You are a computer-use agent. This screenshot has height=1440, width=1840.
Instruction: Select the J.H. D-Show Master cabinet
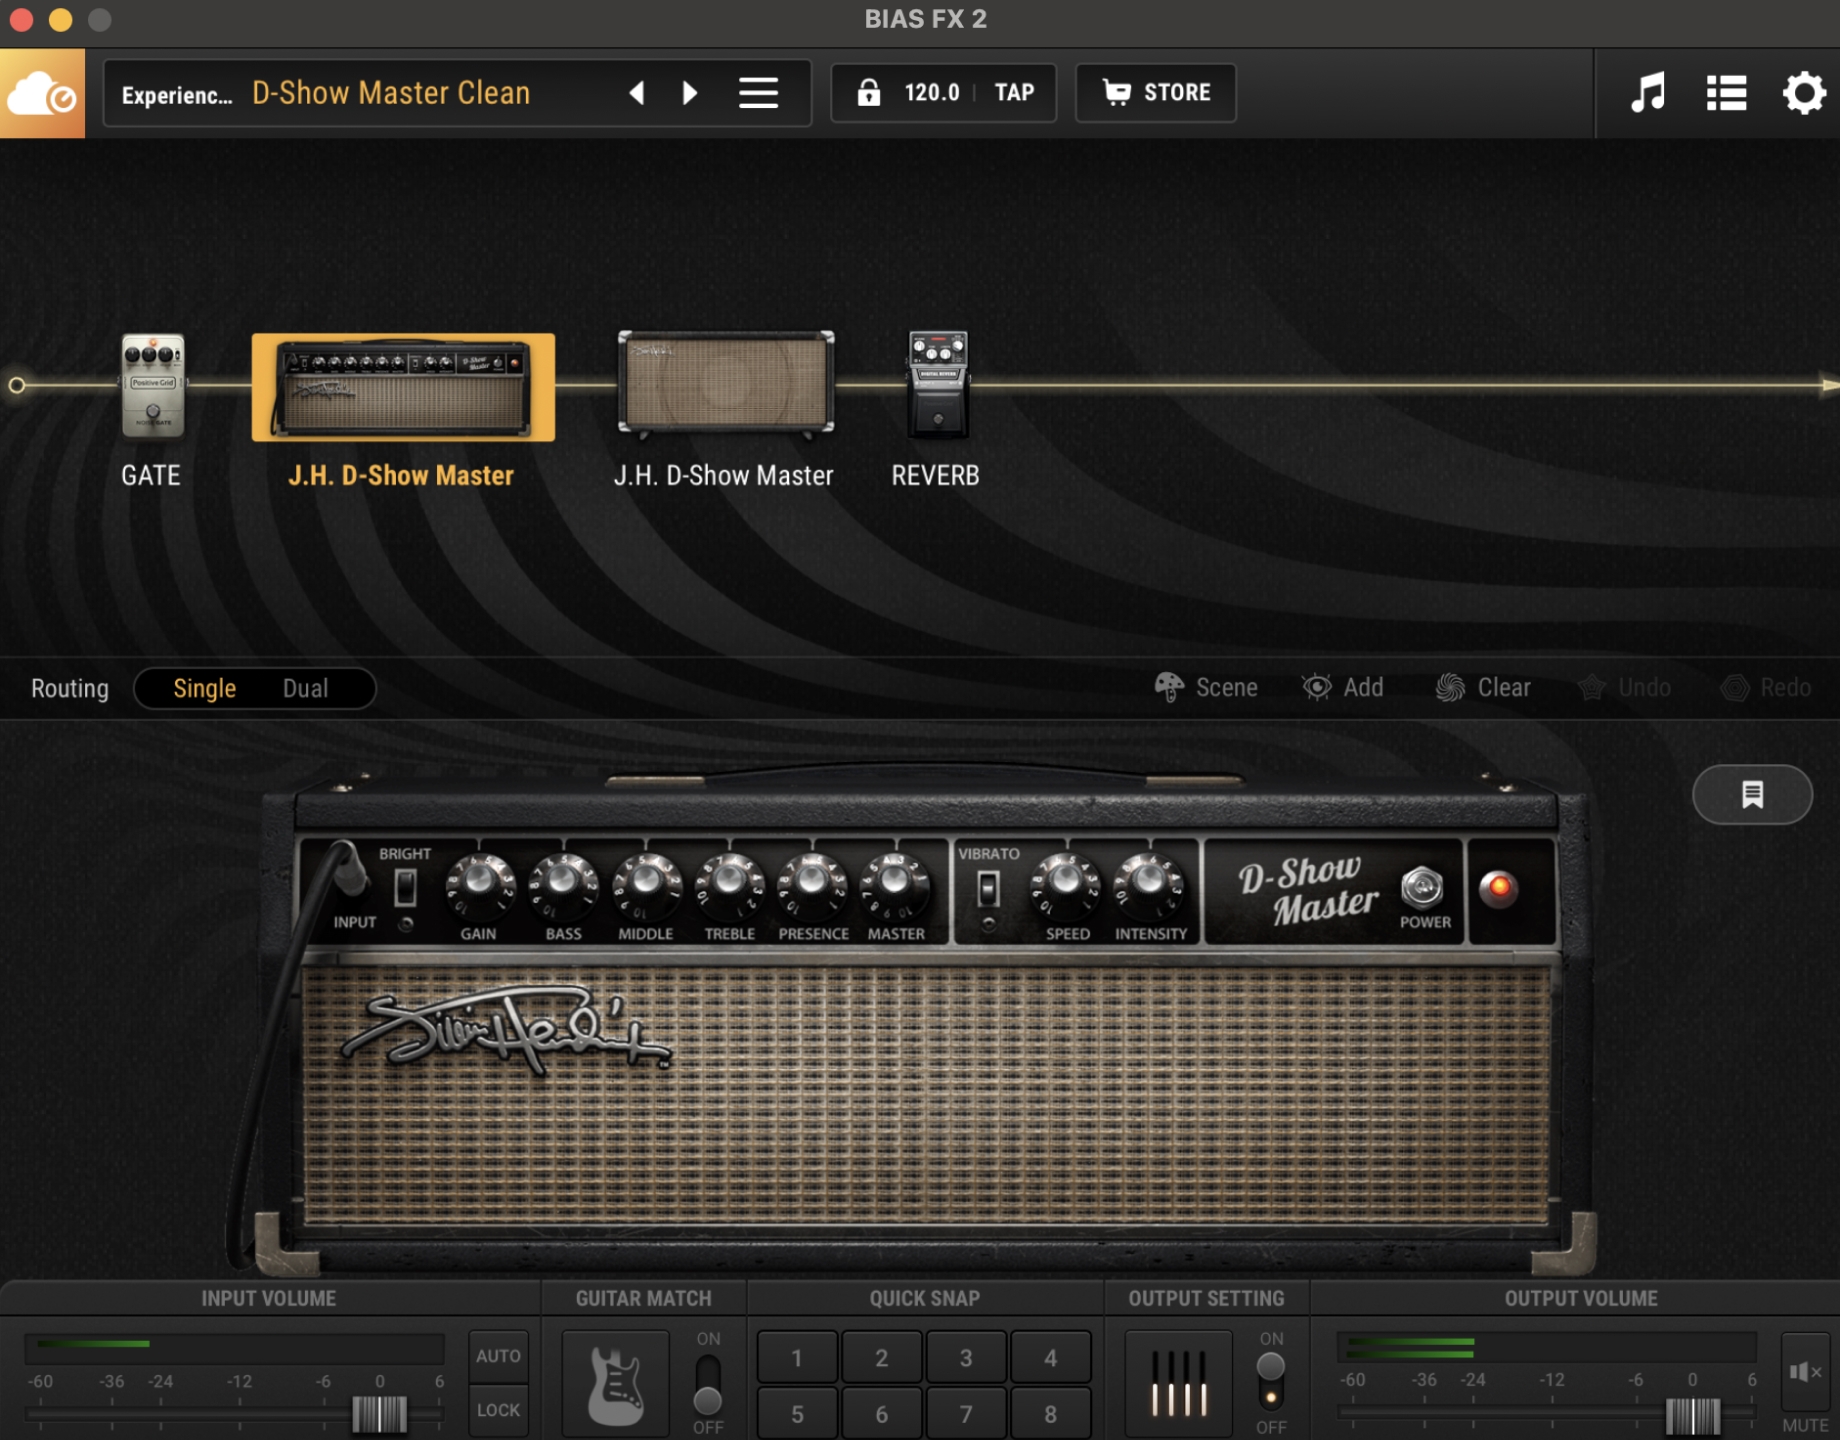click(x=726, y=384)
